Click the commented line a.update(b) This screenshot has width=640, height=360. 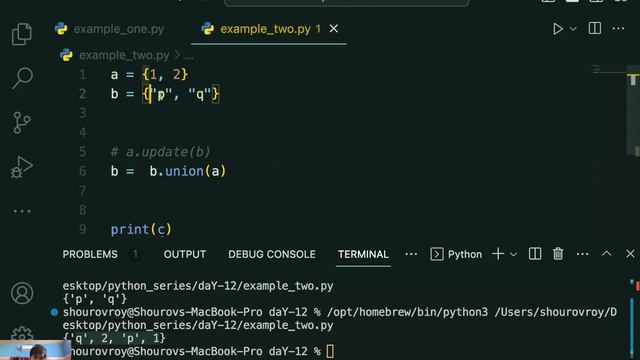click(160, 152)
